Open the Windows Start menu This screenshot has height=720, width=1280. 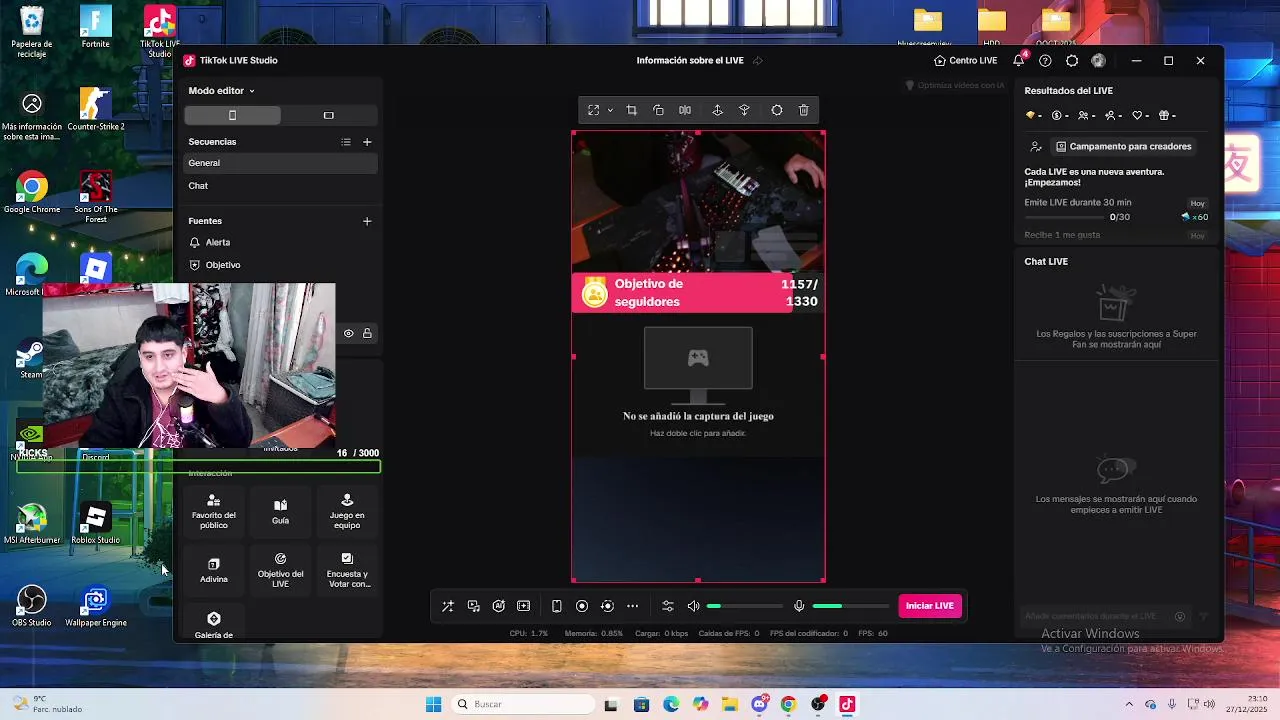coord(433,704)
